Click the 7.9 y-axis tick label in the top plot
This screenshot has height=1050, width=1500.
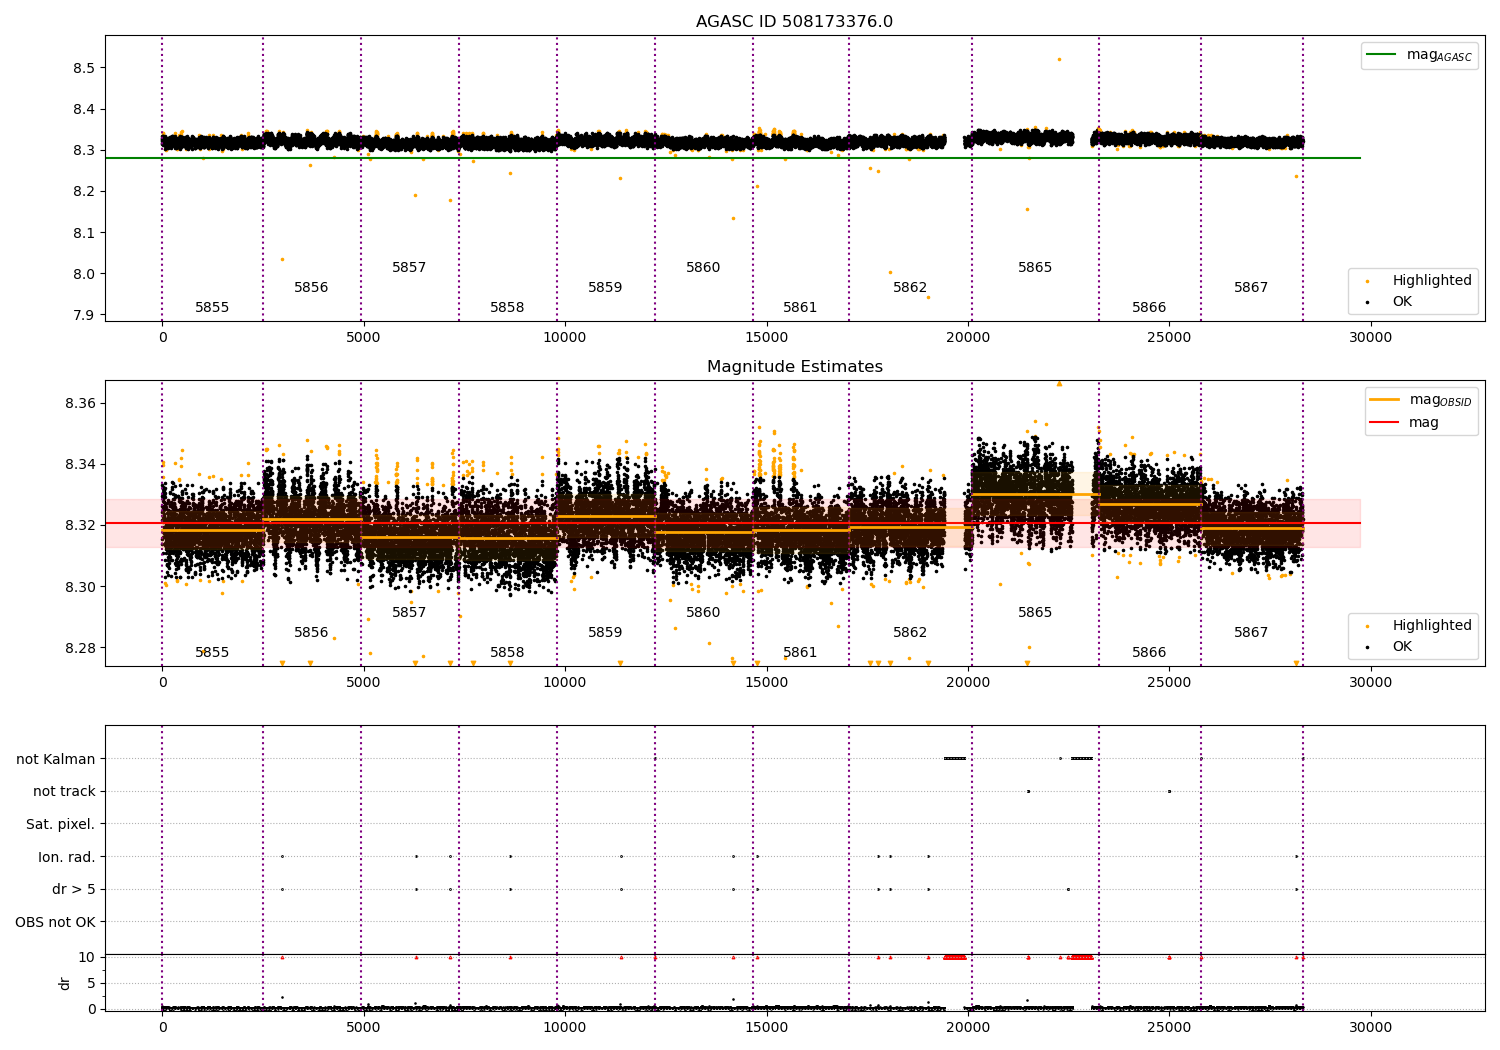[x=83, y=316]
